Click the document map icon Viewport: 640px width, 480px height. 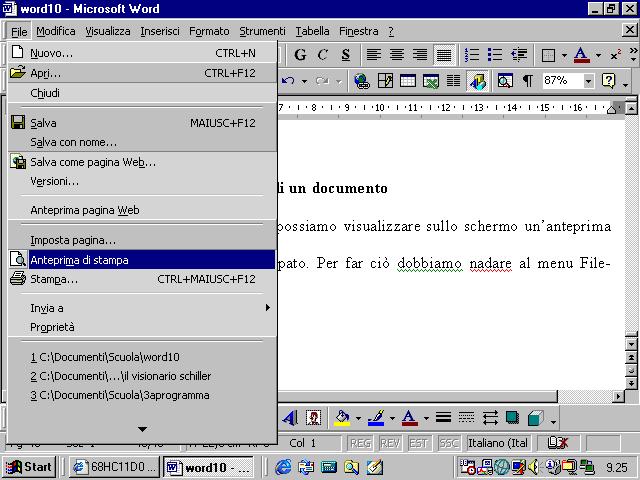tap(505, 81)
